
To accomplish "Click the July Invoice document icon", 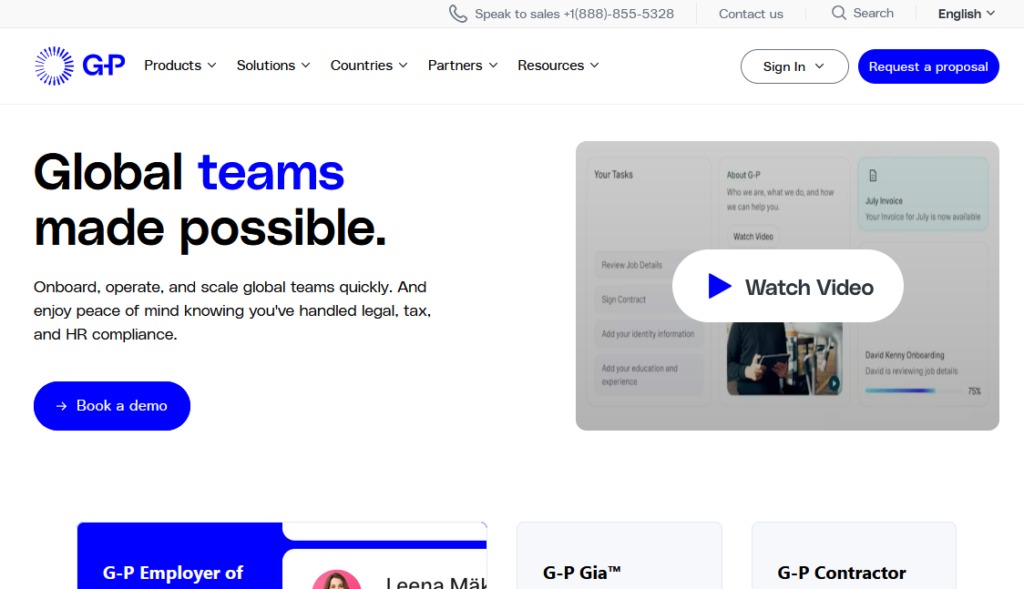I will point(873,176).
